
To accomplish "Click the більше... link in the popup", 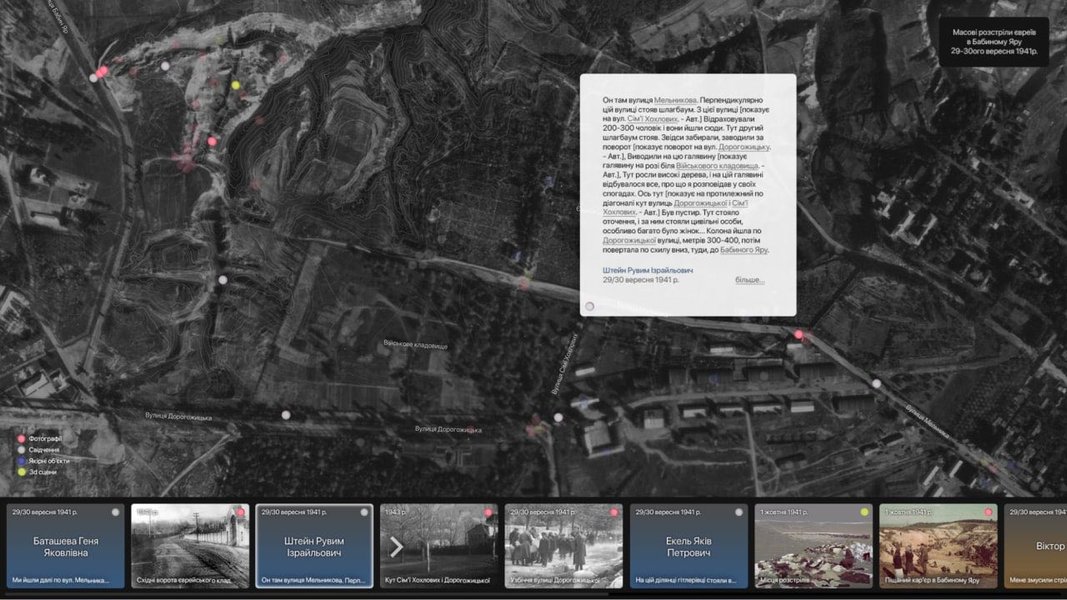I will [749, 280].
